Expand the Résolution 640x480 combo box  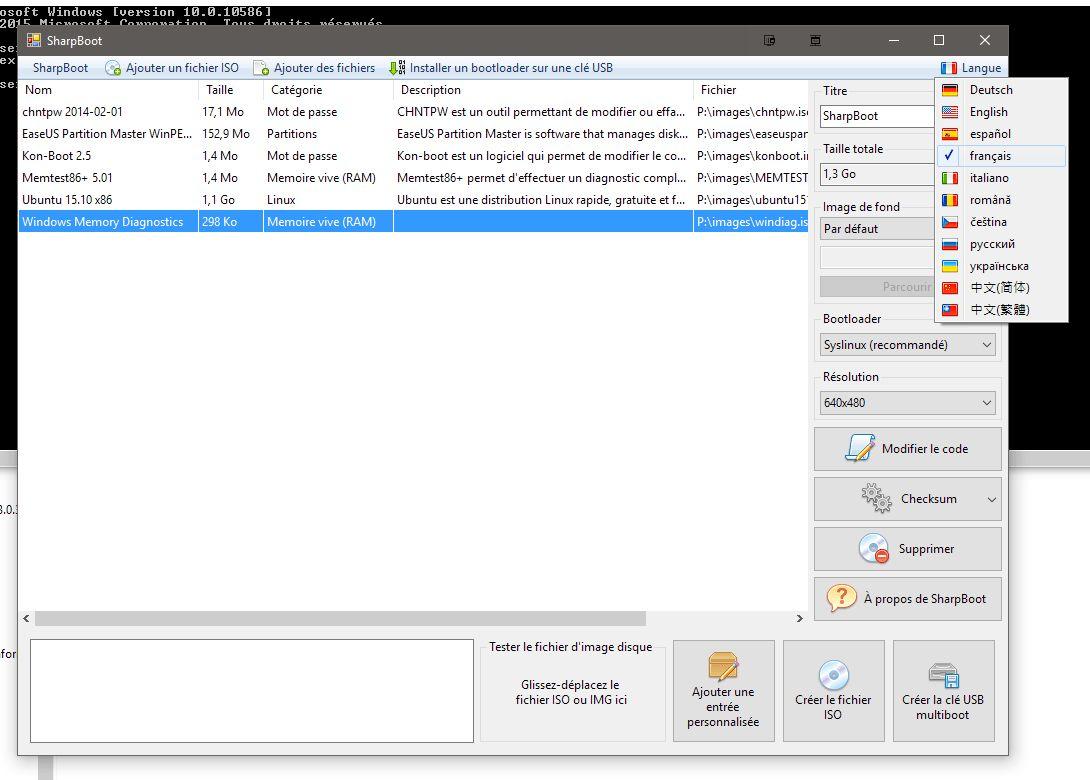908,403
